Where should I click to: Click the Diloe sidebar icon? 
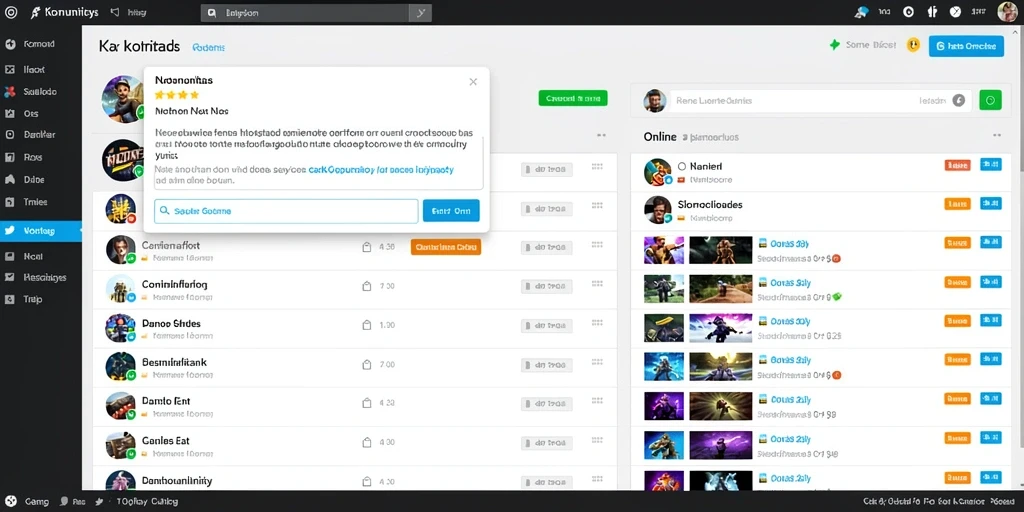(x=10, y=180)
